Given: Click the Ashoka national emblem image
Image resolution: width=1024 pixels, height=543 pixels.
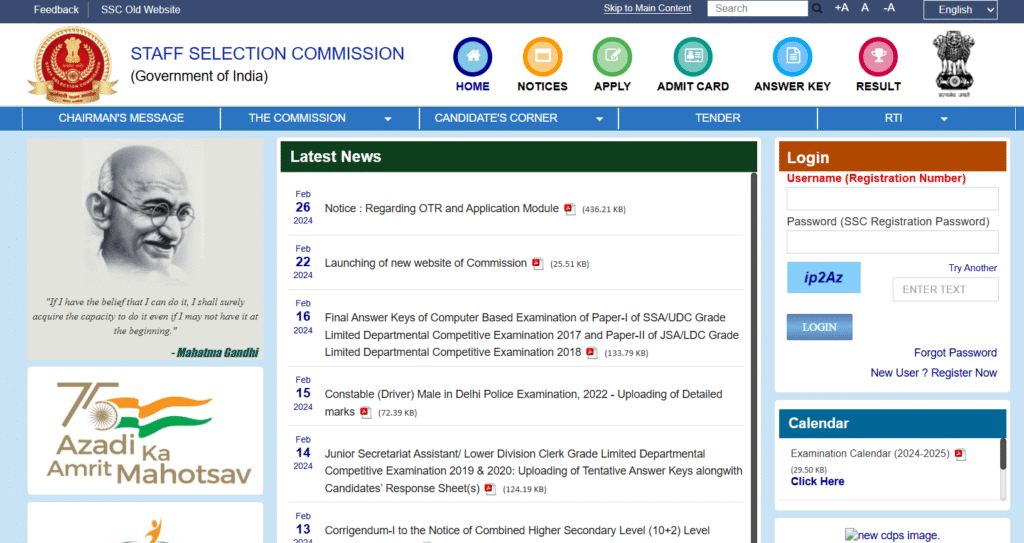Looking at the screenshot, I should click(954, 65).
